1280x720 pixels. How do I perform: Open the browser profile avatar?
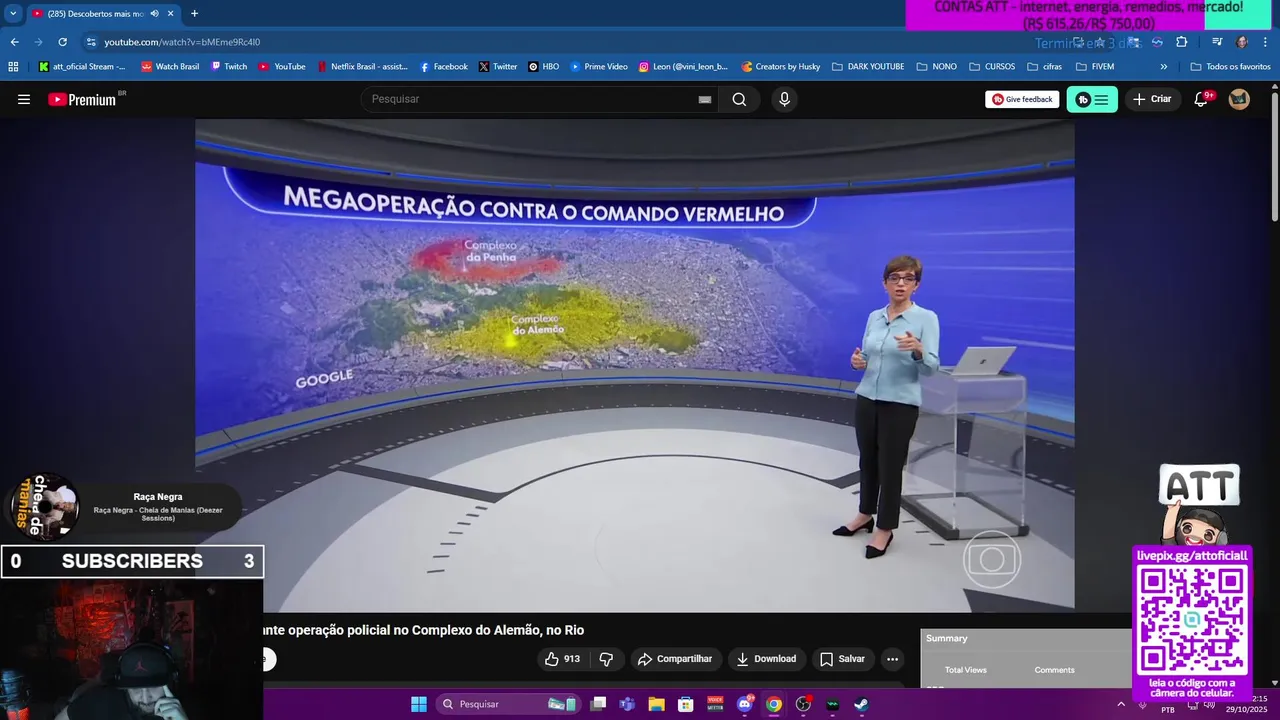point(1242,42)
